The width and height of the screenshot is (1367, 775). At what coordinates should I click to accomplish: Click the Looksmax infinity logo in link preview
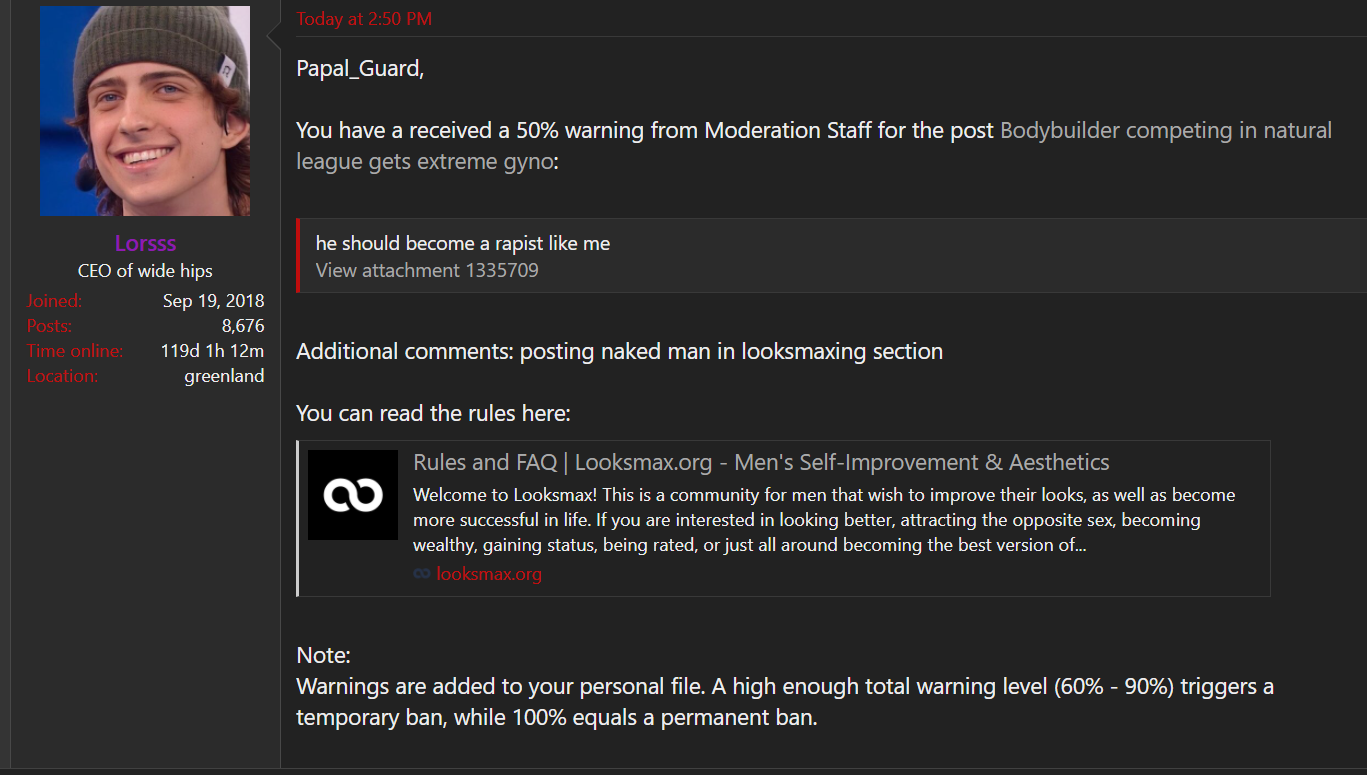tap(353, 495)
